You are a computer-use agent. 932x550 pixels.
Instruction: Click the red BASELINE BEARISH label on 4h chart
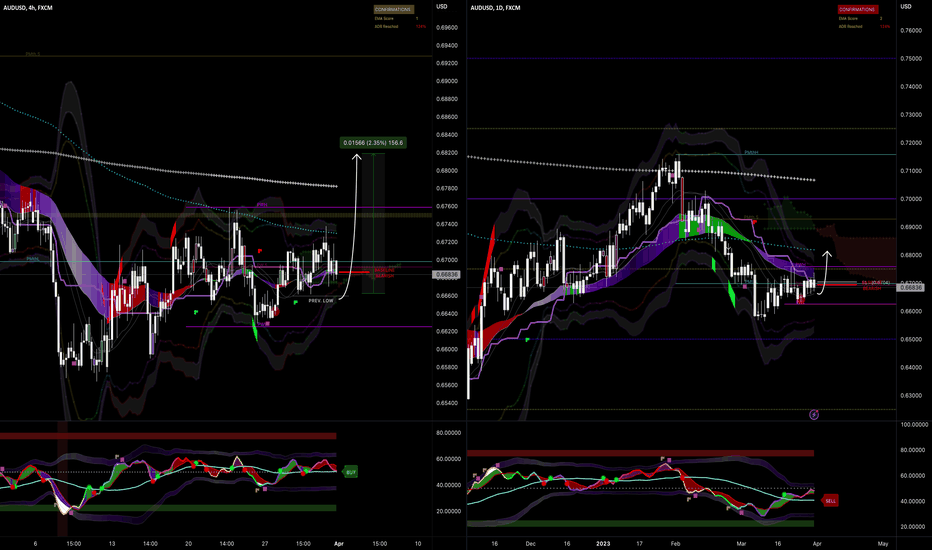coord(385,273)
